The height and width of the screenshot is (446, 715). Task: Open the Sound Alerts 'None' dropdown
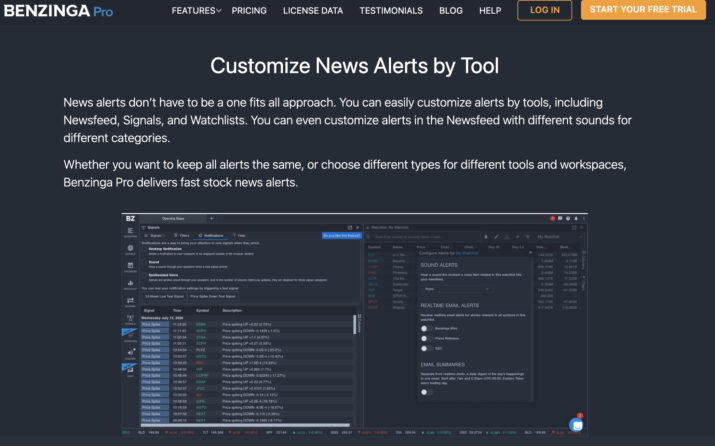[456, 289]
